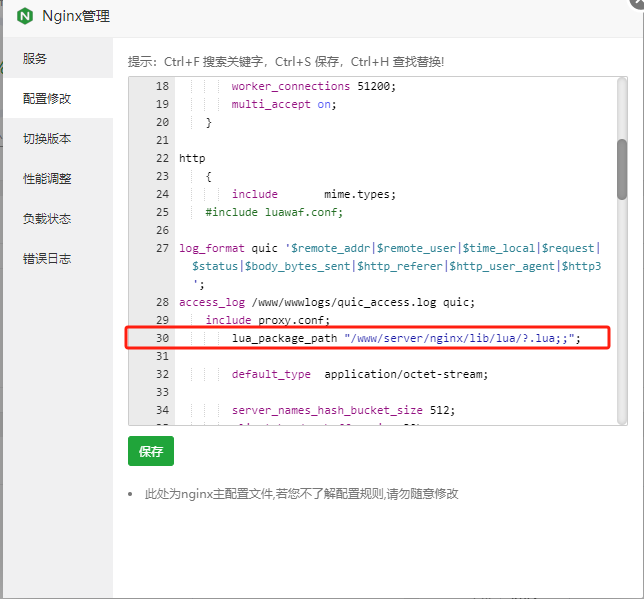Click line number 21 in gutter
This screenshot has height=599, width=644.
pyautogui.click(x=162, y=141)
